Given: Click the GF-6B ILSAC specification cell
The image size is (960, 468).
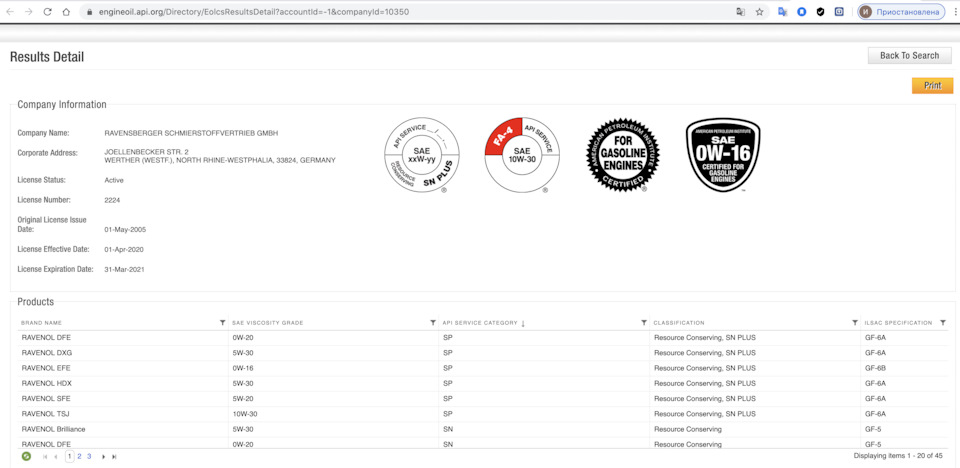Looking at the screenshot, I should point(876,368).
